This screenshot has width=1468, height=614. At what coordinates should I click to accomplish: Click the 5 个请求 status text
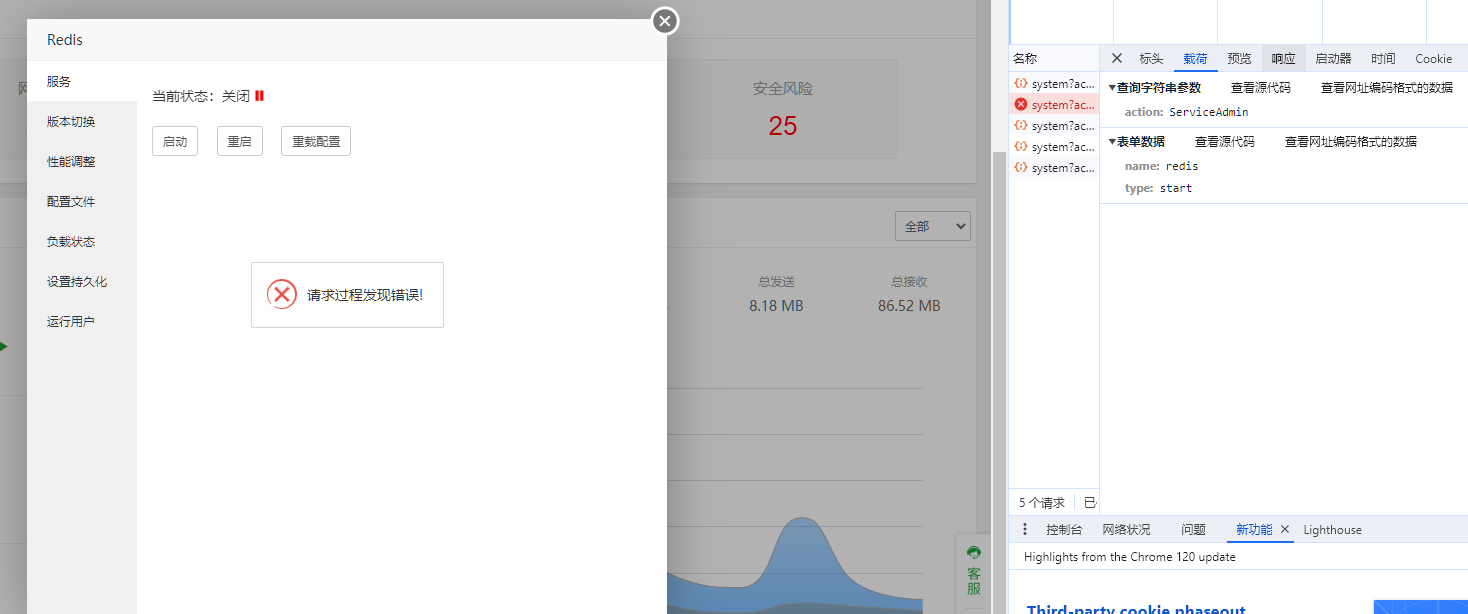(1042, 503)
